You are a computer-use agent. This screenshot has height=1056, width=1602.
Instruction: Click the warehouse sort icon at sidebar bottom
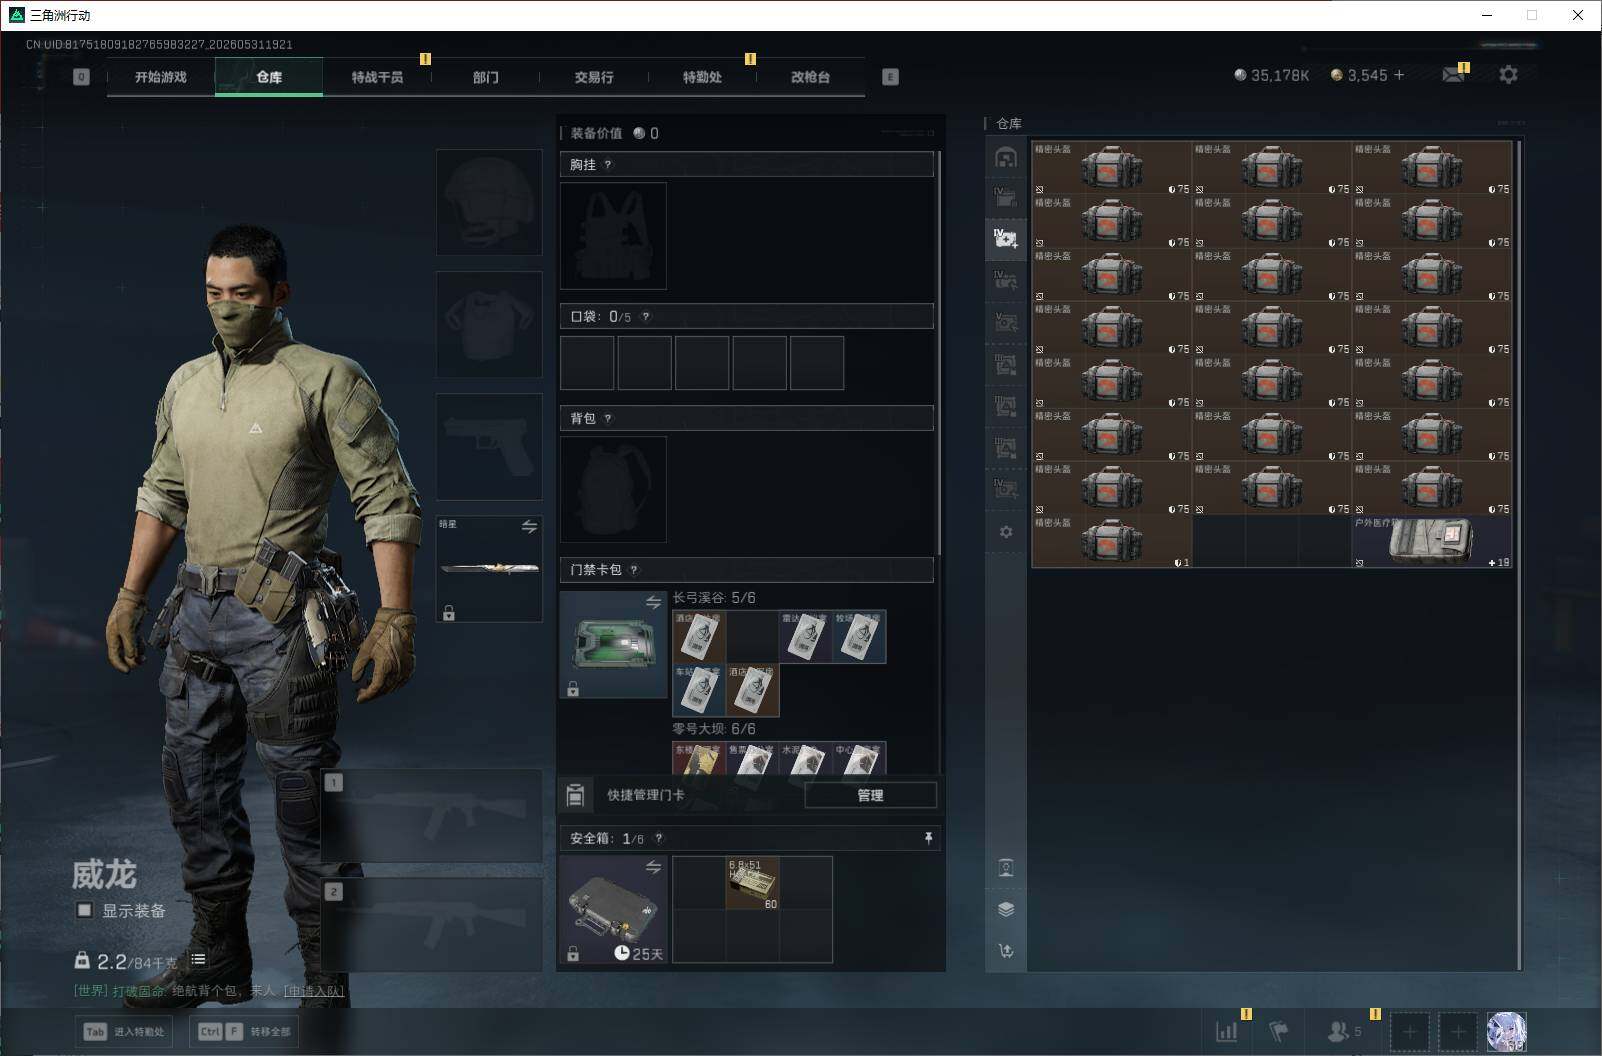point(1006,951)
